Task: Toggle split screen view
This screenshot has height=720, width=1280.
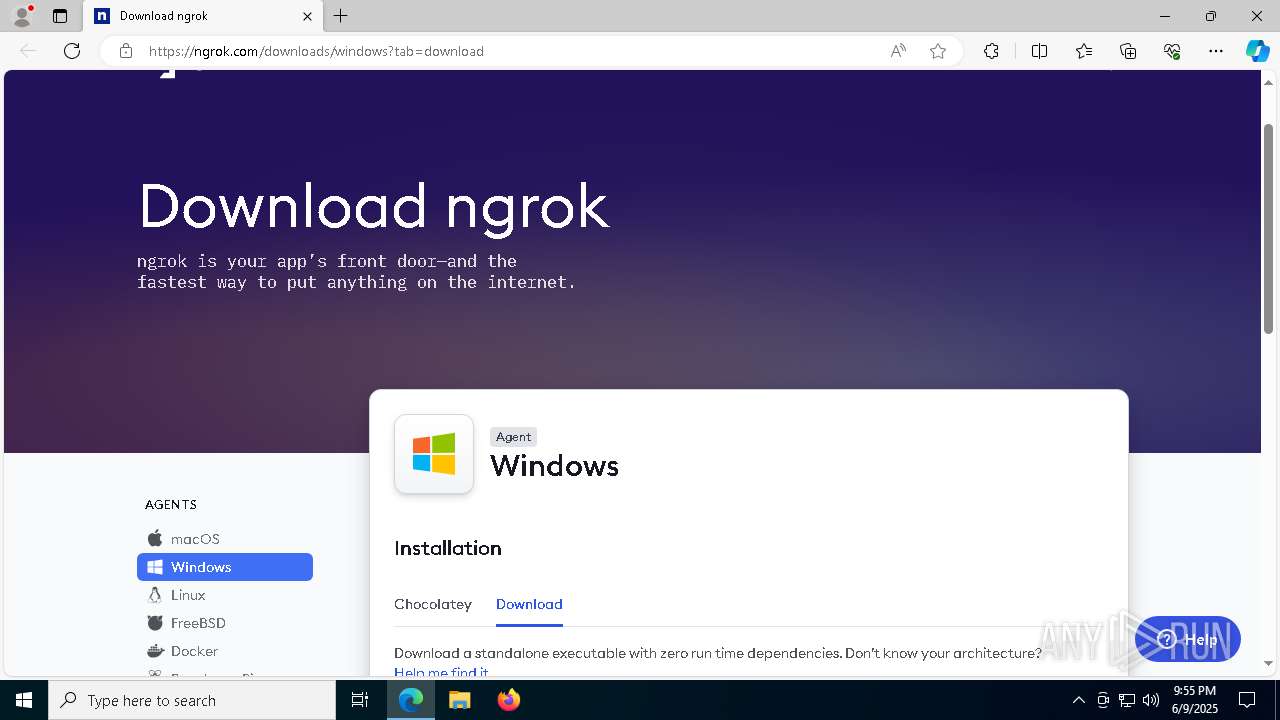Action: (1039, 51)
